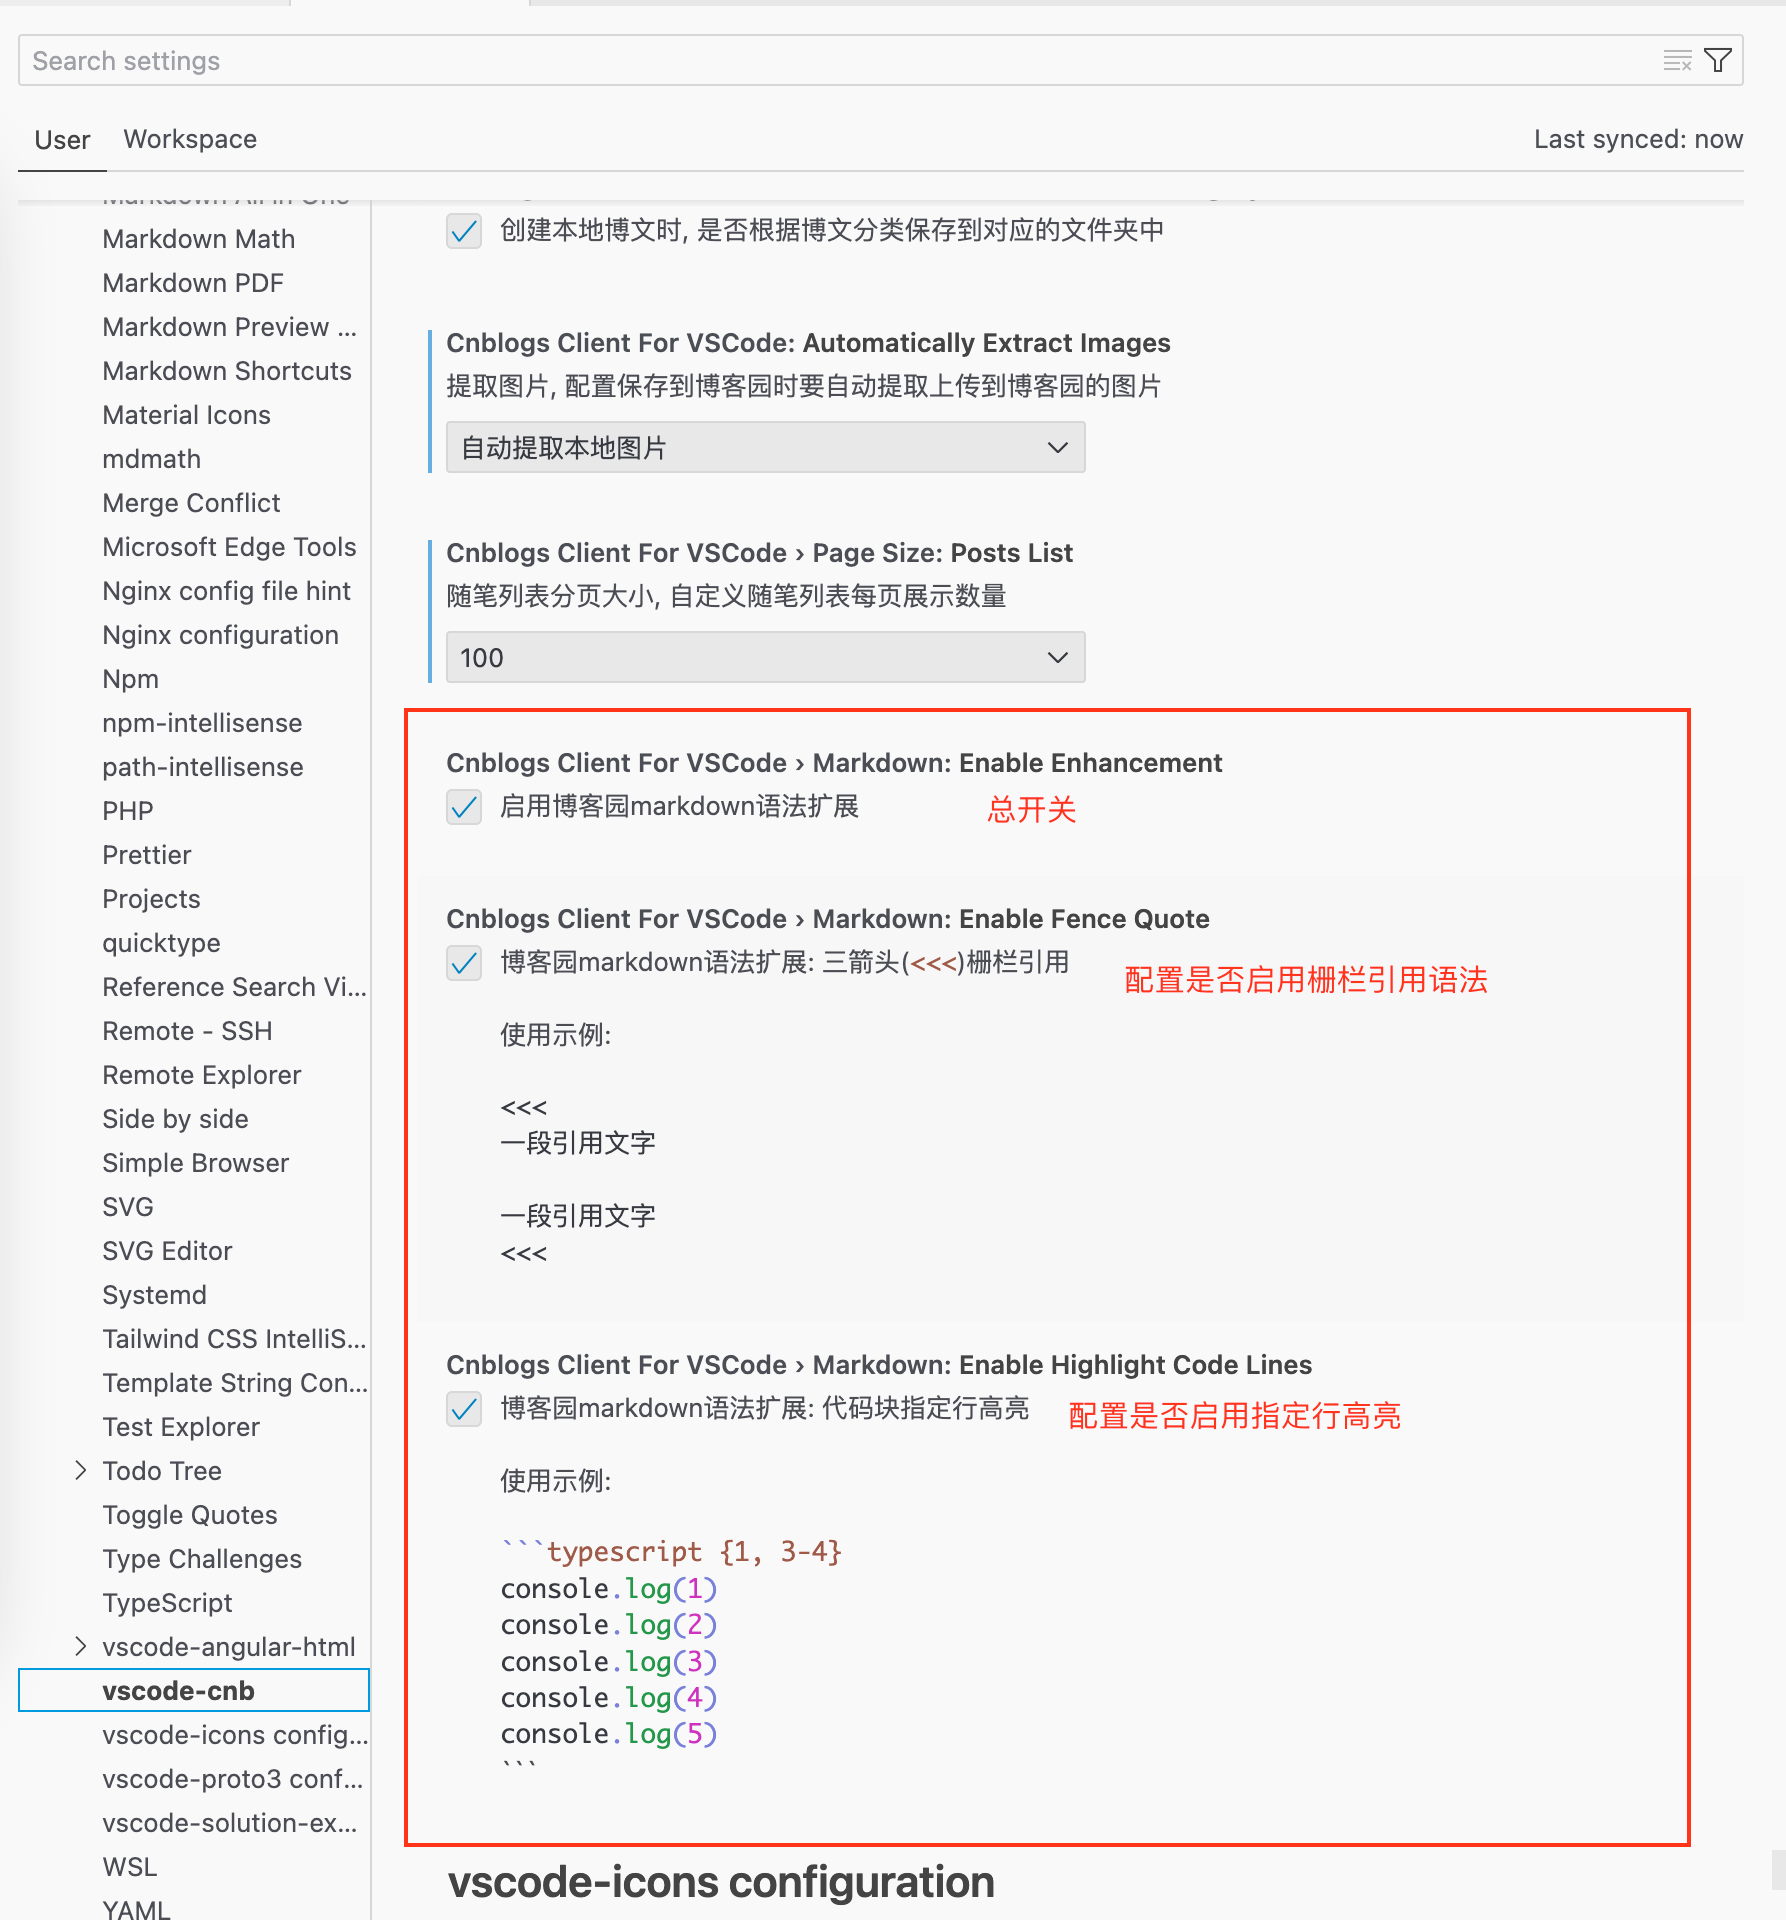1786x1920 pixels.
Task: Expand the Todo Tree settings section
Action: 81,1471
